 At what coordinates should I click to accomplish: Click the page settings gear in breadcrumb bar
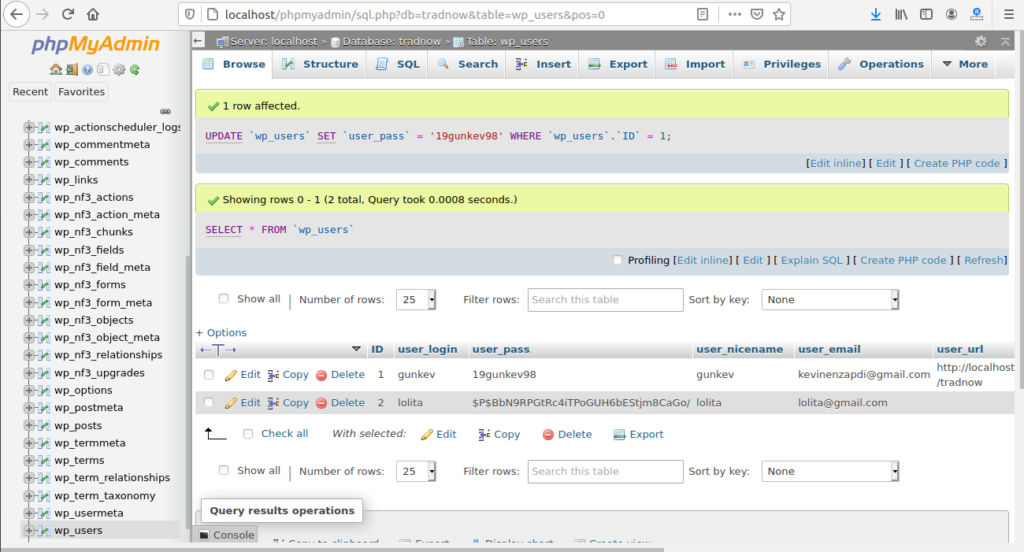pyautogui.click(x=981, y=41)
